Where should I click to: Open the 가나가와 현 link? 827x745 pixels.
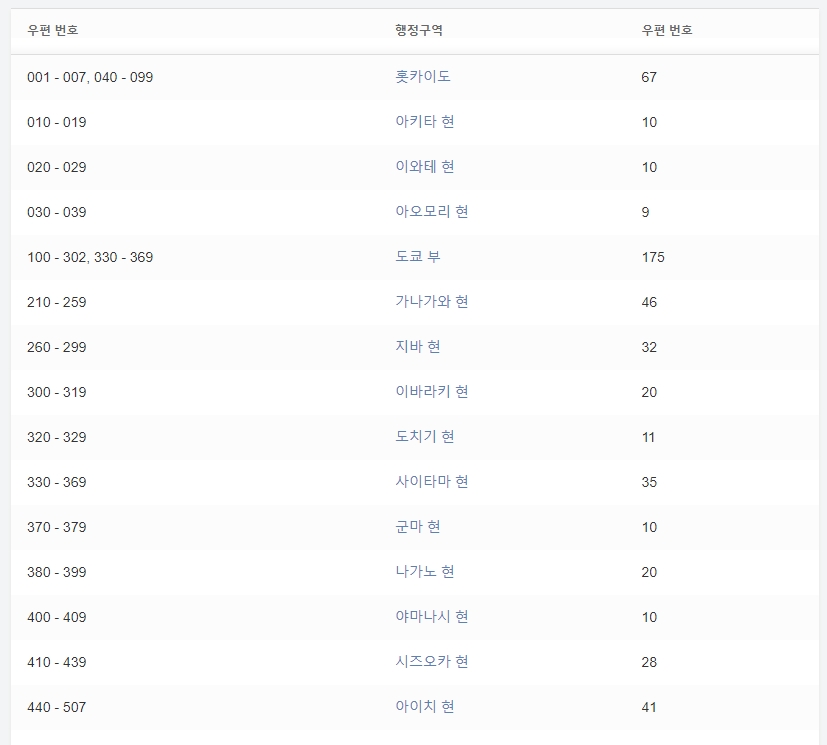coord(432,302)
